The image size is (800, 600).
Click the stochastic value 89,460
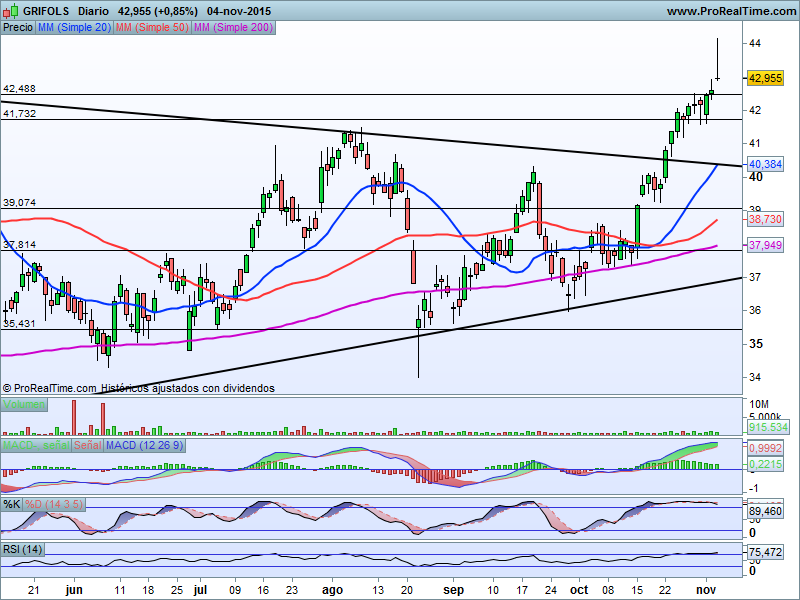pos(765,511)
